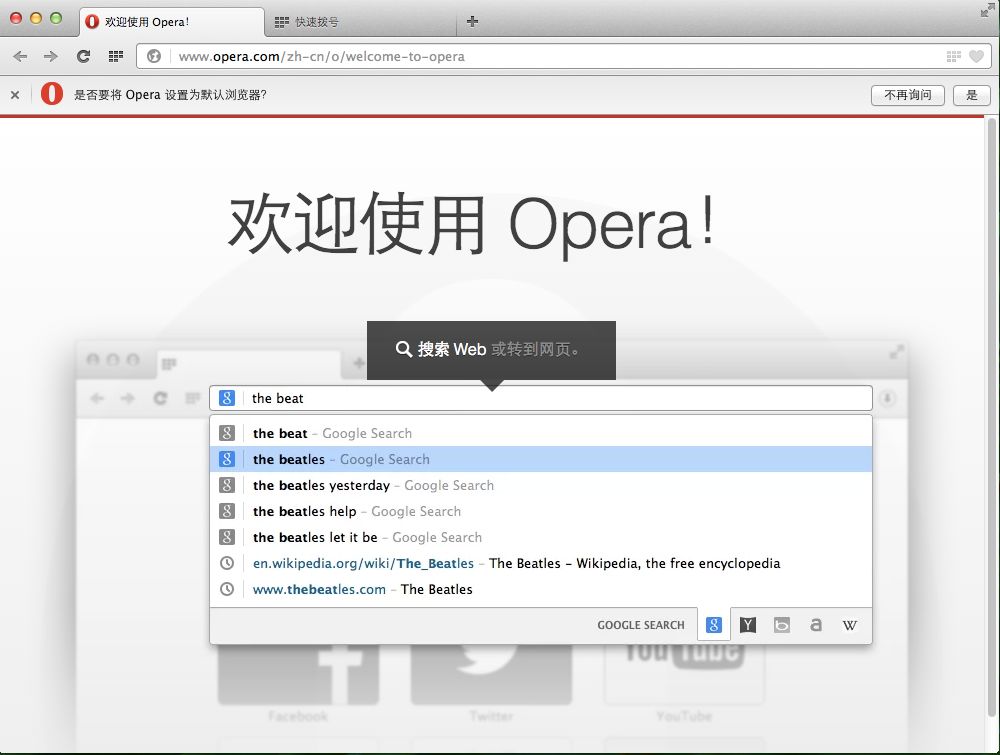Click the globe site info icon

click(x=154, y=56)
